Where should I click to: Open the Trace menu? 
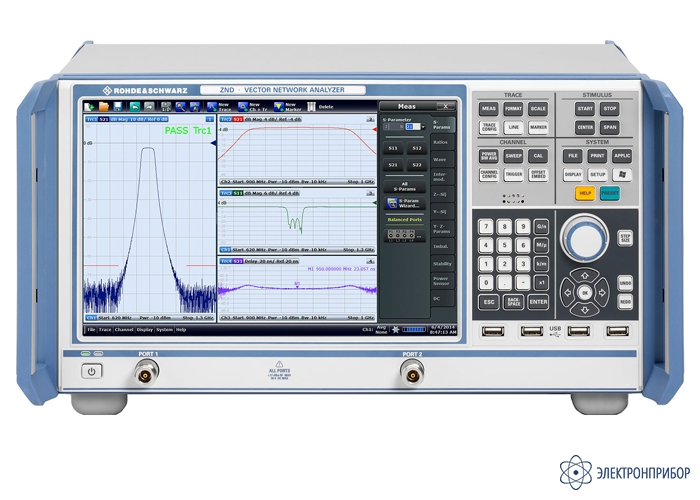105,329
